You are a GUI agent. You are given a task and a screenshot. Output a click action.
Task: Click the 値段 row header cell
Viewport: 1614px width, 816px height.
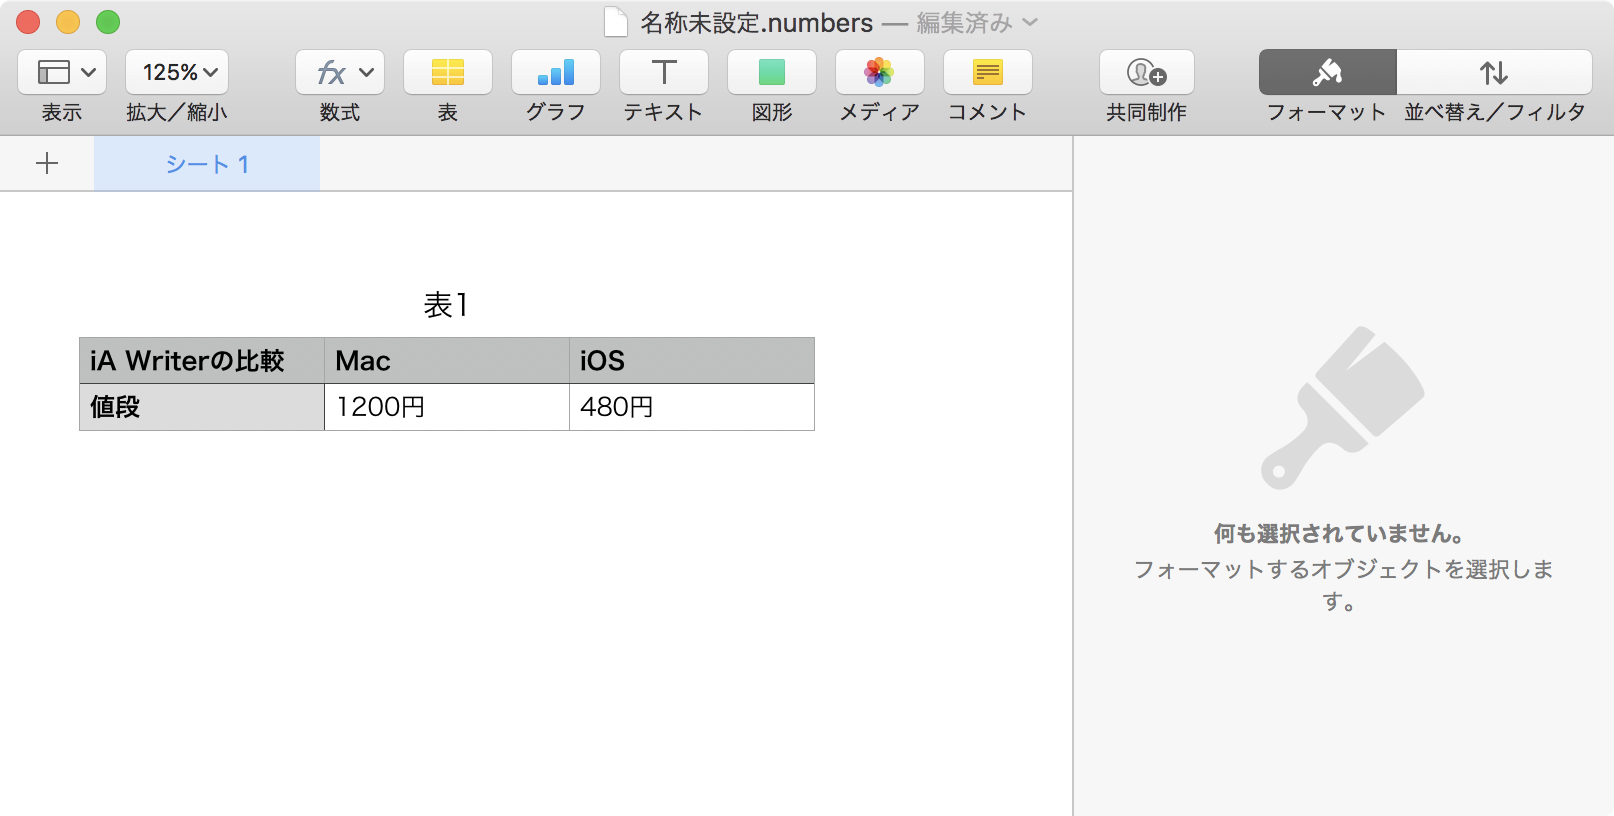[x=201, y=407]
